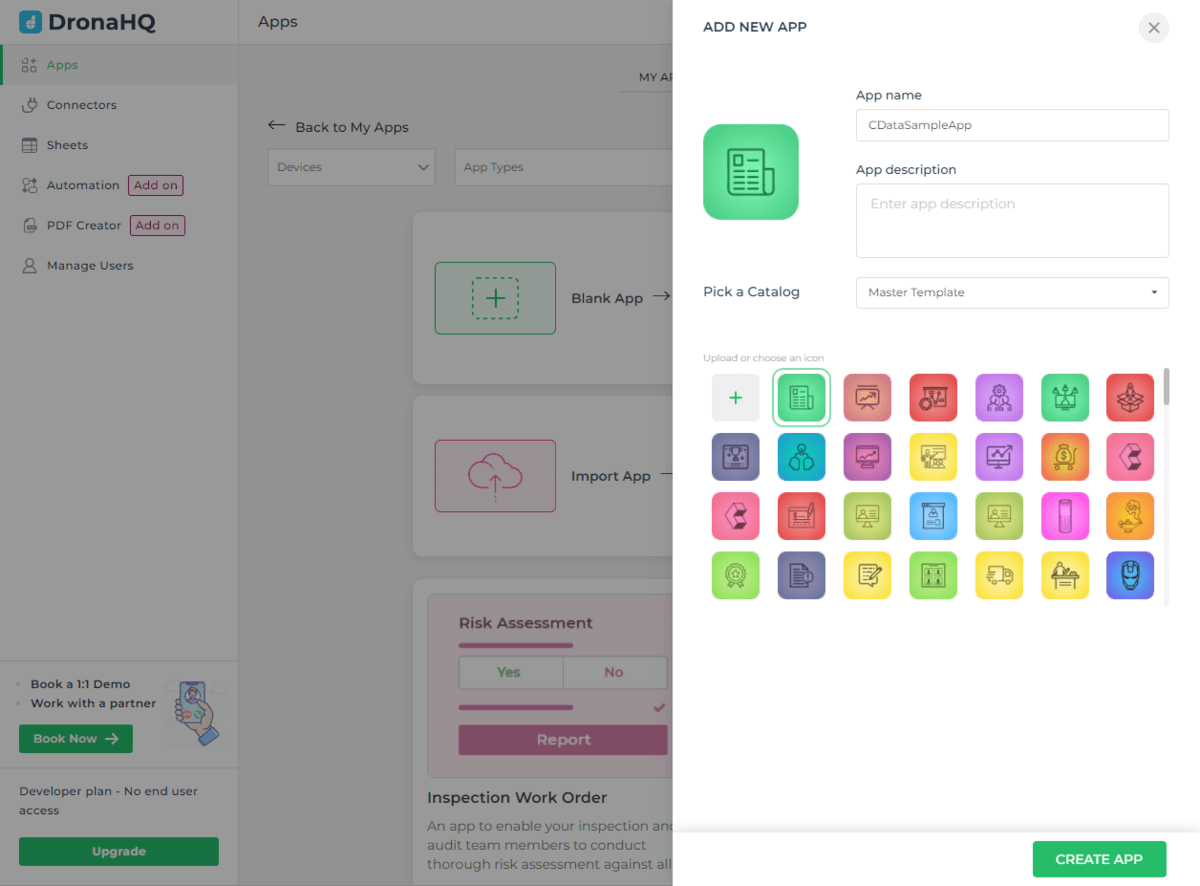Open Sheets in the sidebar
The image size is (1200, 886).
pos(119,145)
